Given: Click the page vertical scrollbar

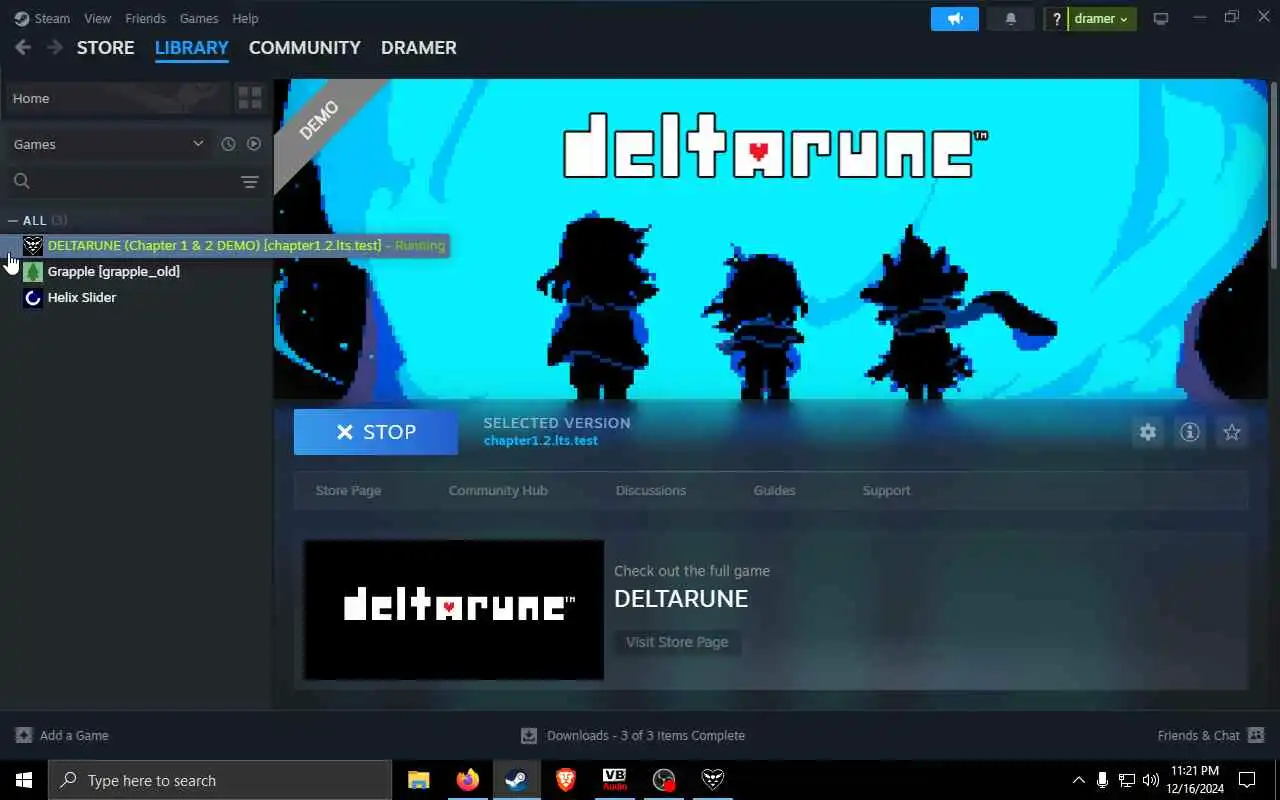Looking at the screenshot, I should [1273, 175].
